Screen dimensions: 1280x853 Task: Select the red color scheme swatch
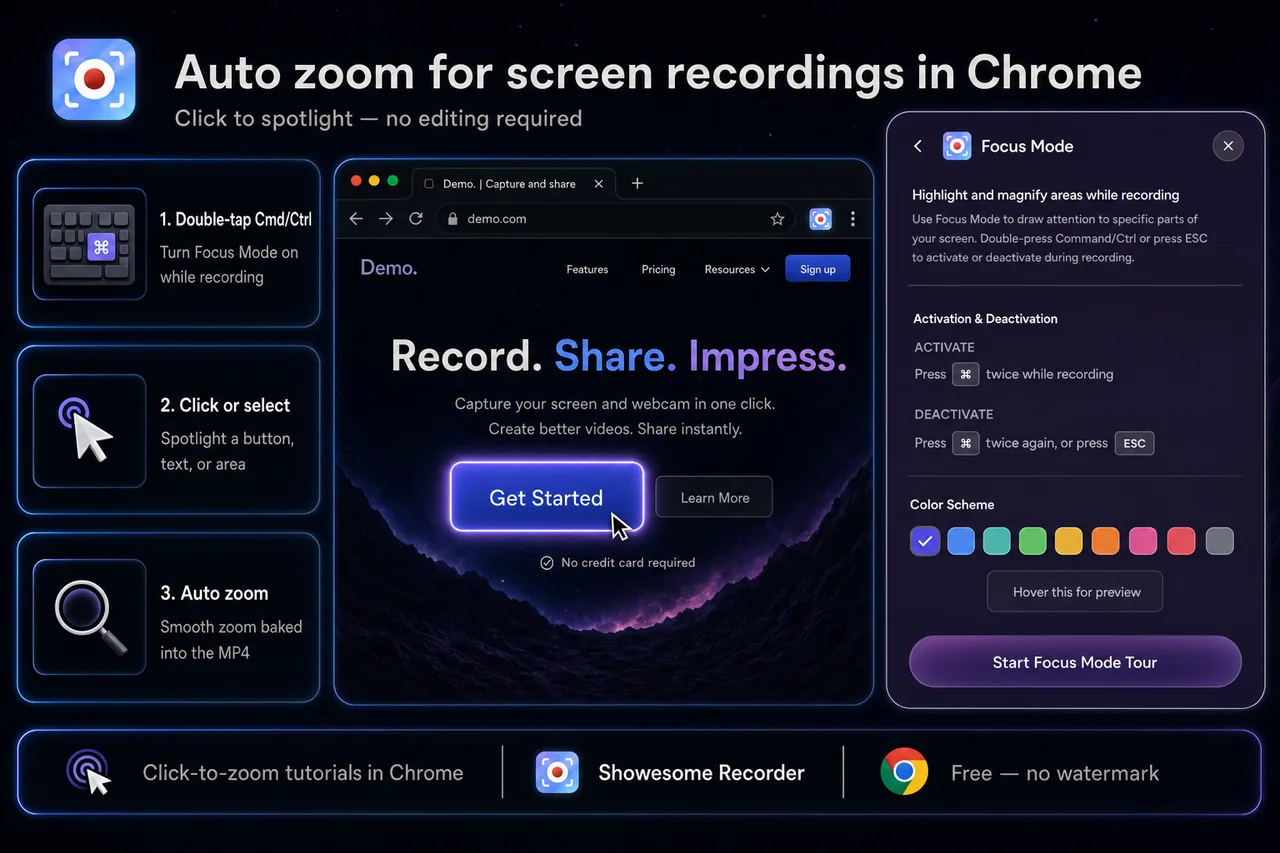pos(1181,541)
